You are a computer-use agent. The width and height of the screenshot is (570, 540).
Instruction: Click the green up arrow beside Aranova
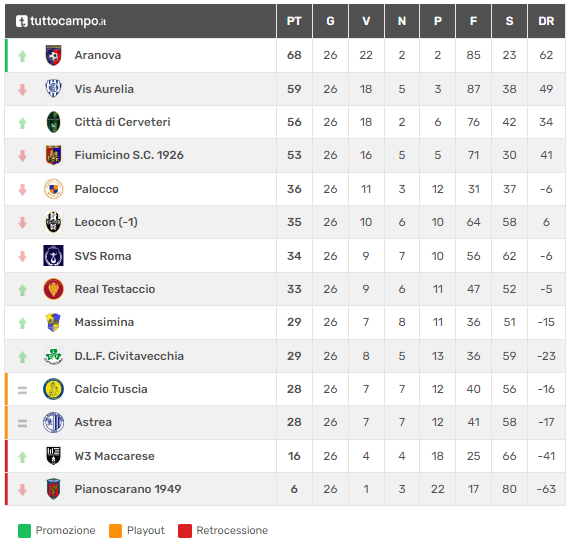tap(23, 56)
